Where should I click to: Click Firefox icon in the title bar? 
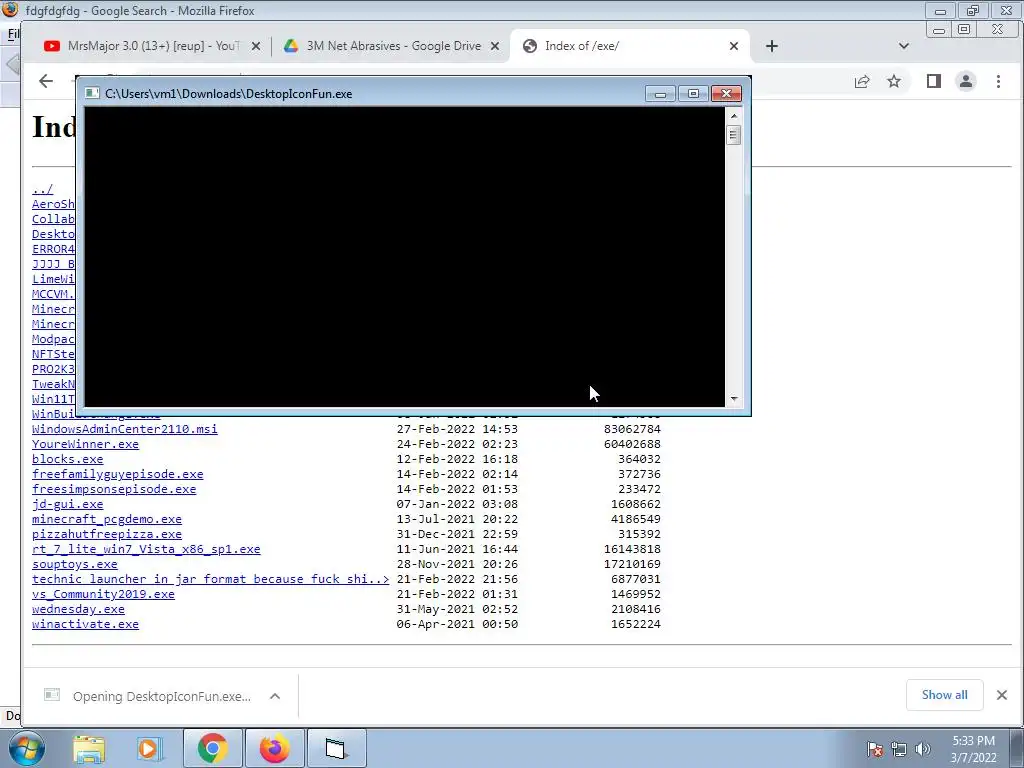click(x=10, y=9)
